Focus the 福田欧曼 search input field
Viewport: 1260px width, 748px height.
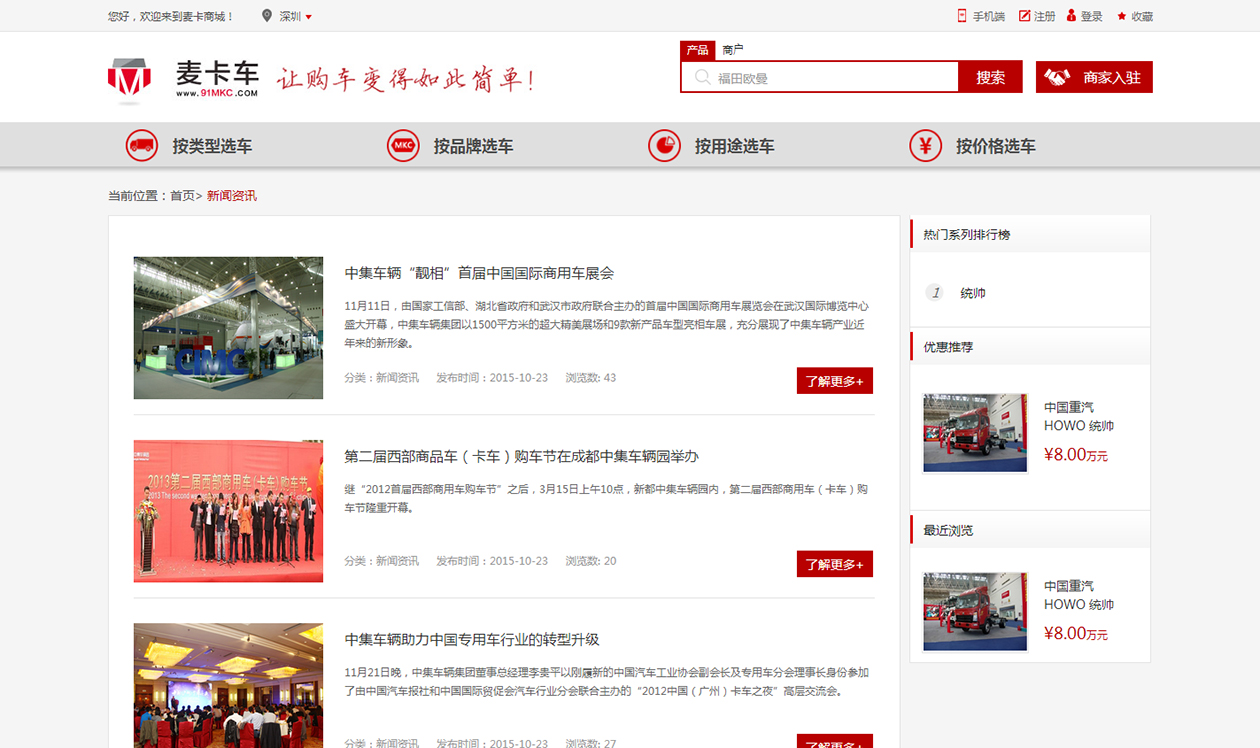tap(819, 77)
